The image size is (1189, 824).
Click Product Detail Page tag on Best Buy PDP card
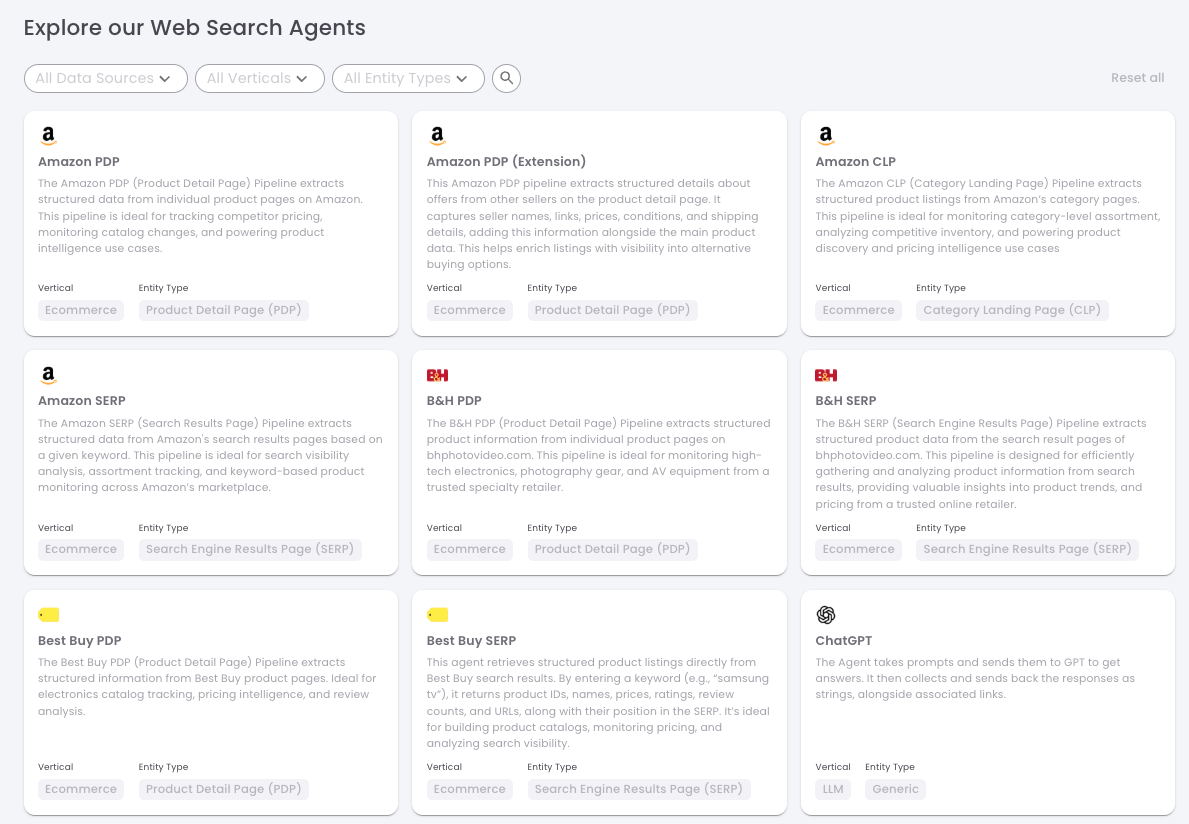(x=224, y=789)
